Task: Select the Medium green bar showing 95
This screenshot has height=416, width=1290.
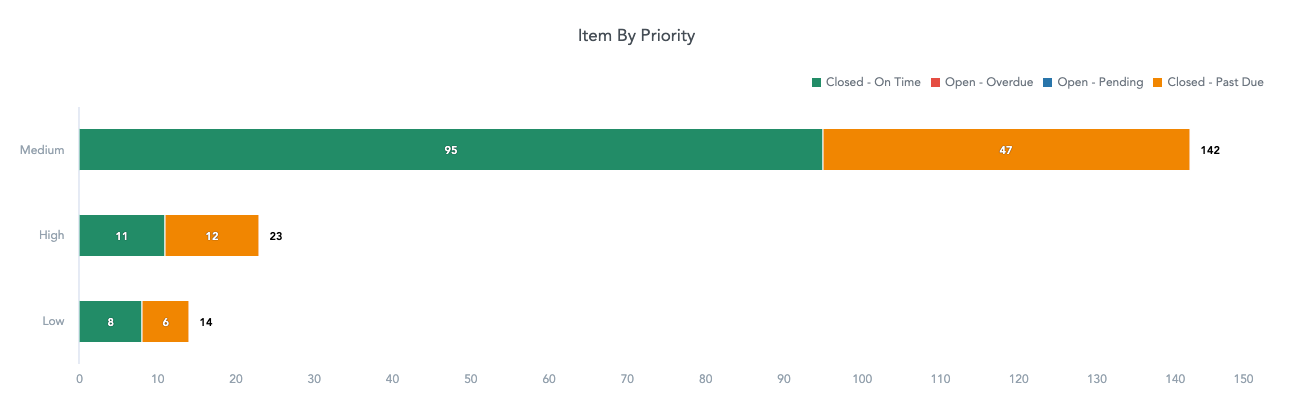Action: (x=451, y=150)
